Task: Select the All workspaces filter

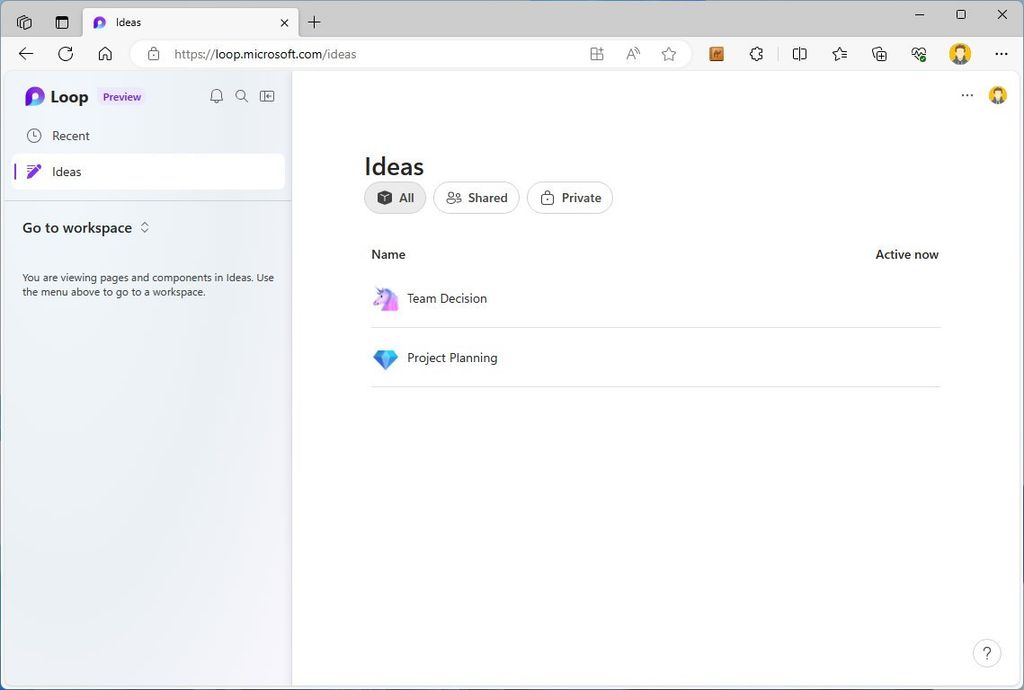Action: 394,197
